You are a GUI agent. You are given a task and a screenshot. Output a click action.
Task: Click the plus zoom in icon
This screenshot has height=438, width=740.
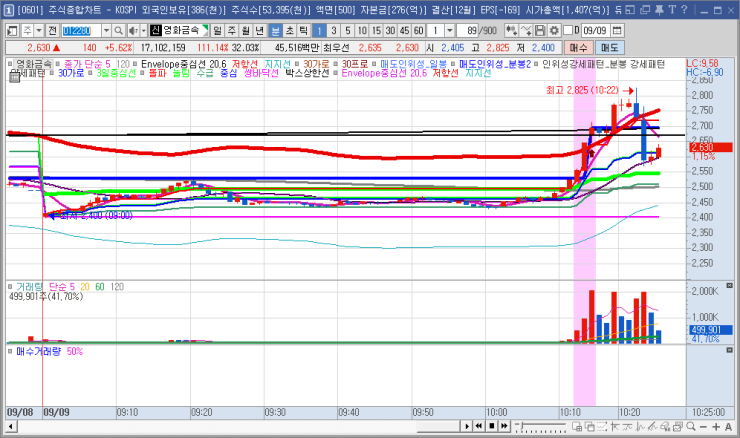pos(716,427)
